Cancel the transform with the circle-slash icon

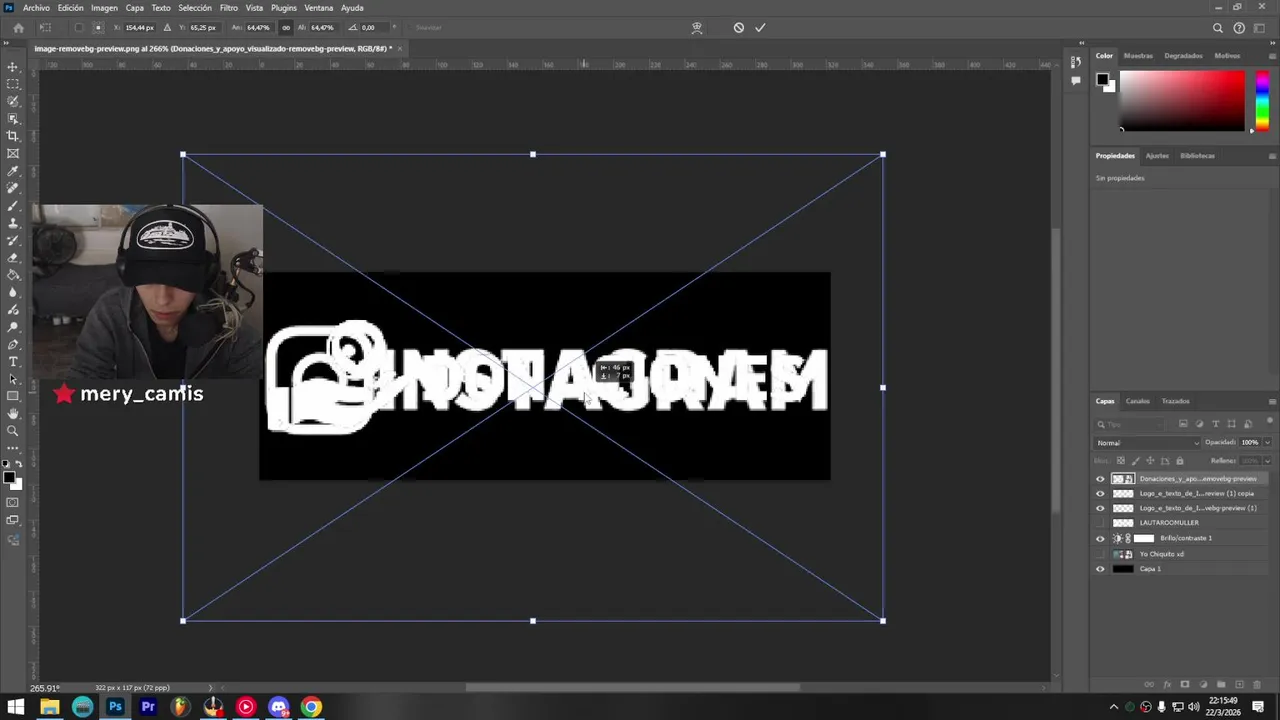739,28
